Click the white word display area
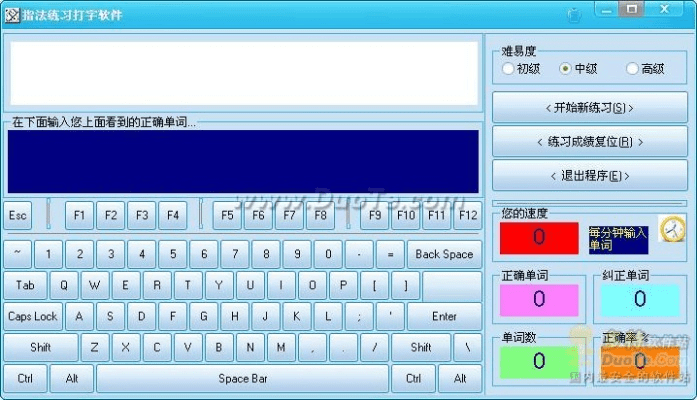Image resolution: width=697 pixels, height=400 pixels. [243, 73]
